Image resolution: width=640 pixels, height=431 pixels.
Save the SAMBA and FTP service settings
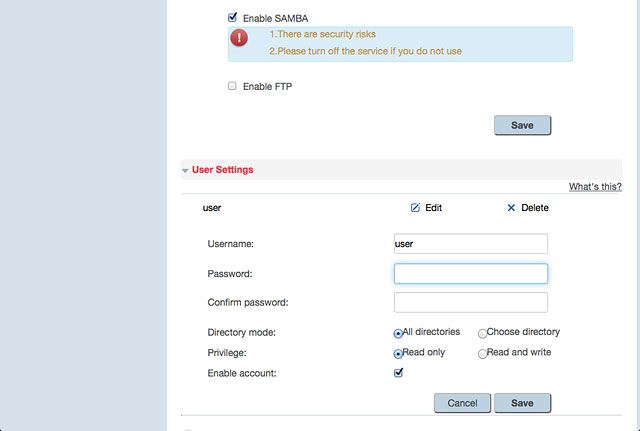[x=522, y=125]
